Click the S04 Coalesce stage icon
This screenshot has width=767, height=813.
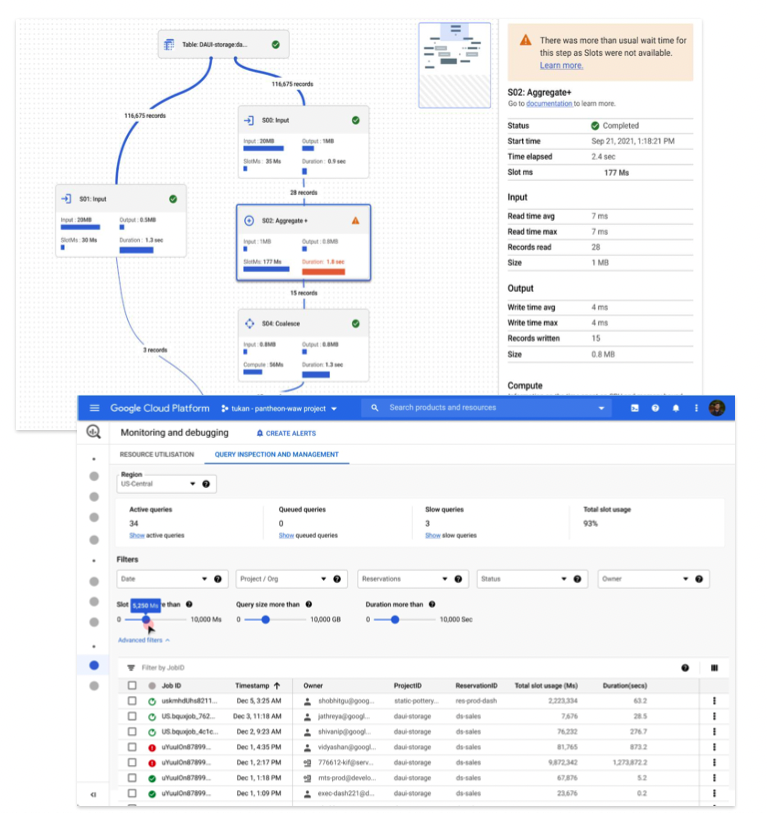click(249, 323)
